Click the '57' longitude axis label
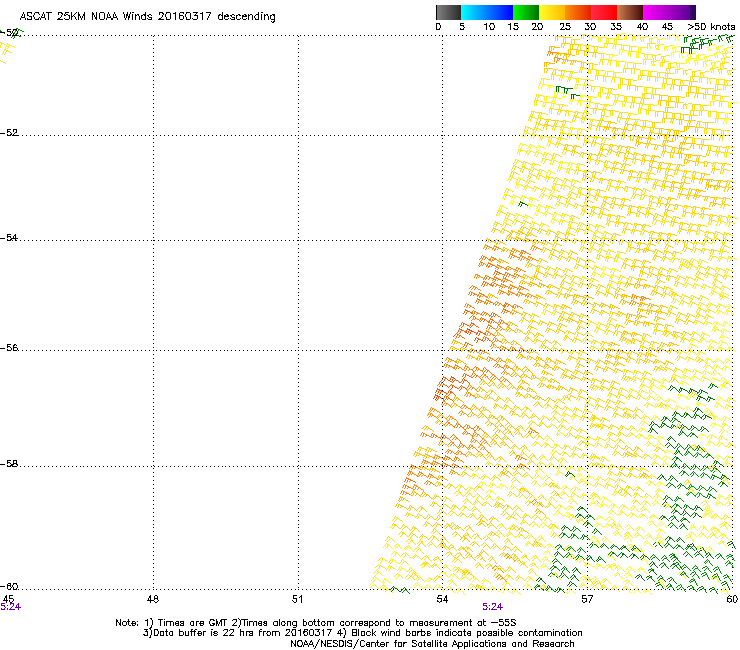This screenshot has height=650, width=740. click(587, 599)
